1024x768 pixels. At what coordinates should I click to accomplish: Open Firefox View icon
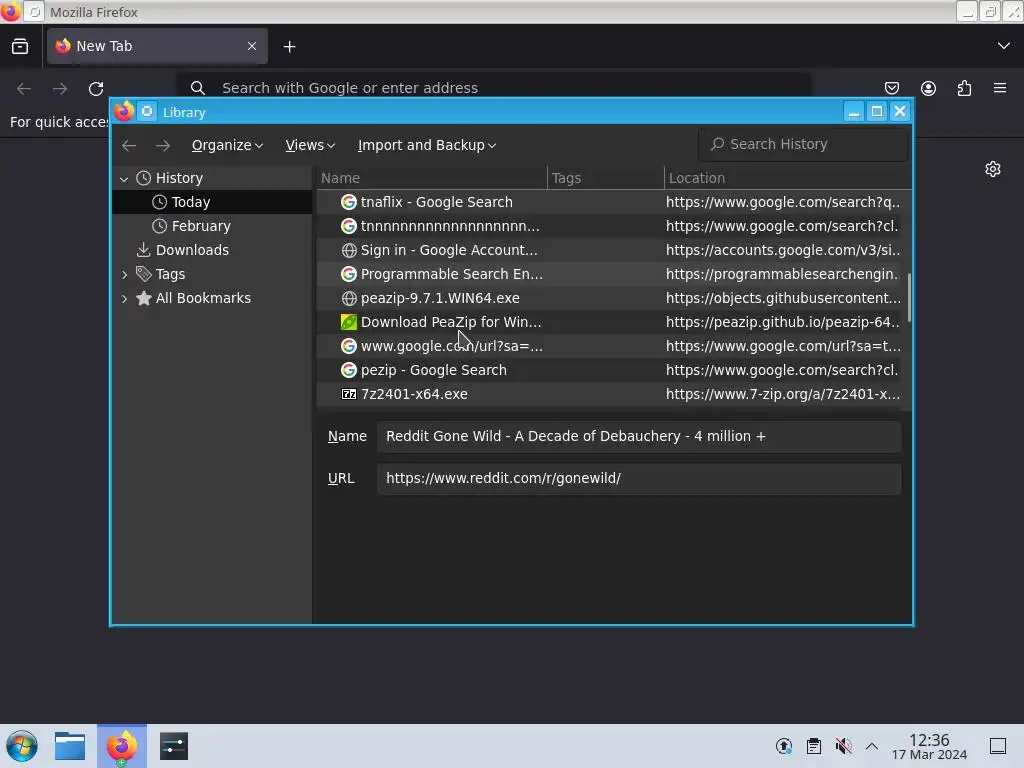pos(20,46)
